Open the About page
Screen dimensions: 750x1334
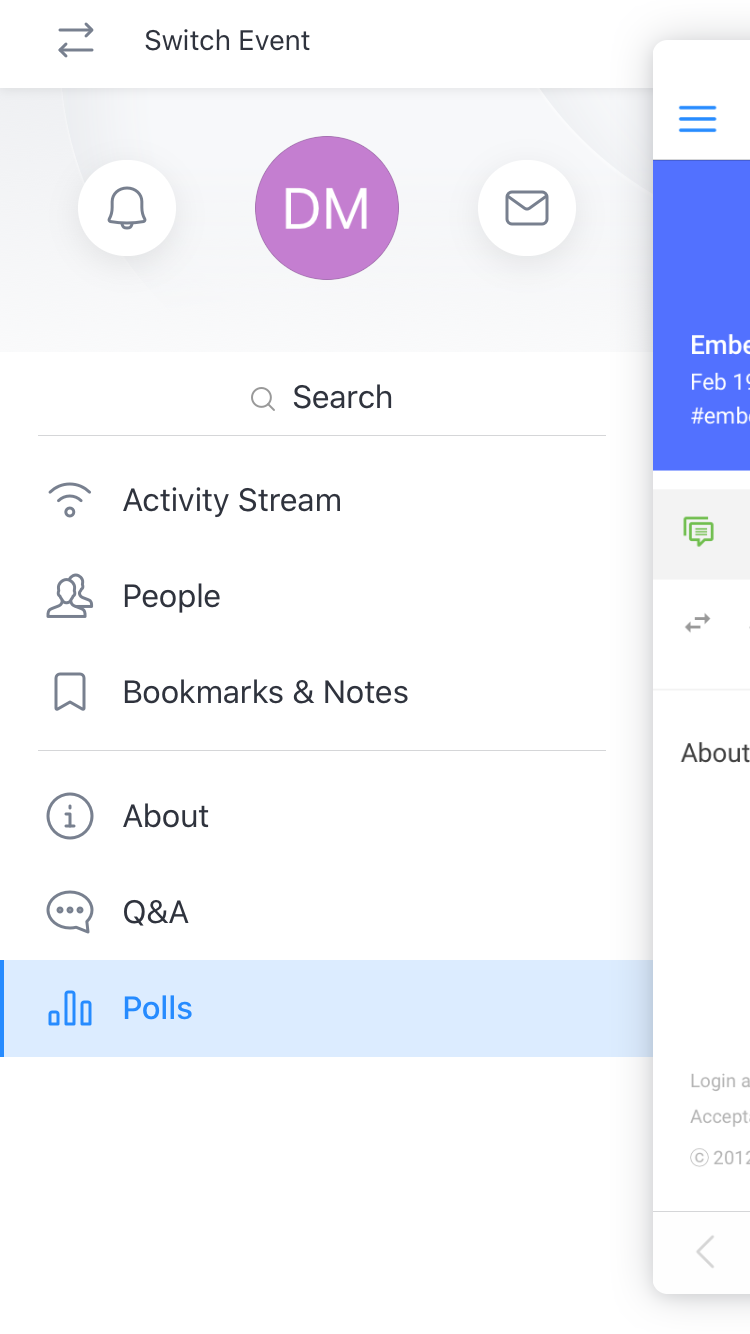point(326,816)
